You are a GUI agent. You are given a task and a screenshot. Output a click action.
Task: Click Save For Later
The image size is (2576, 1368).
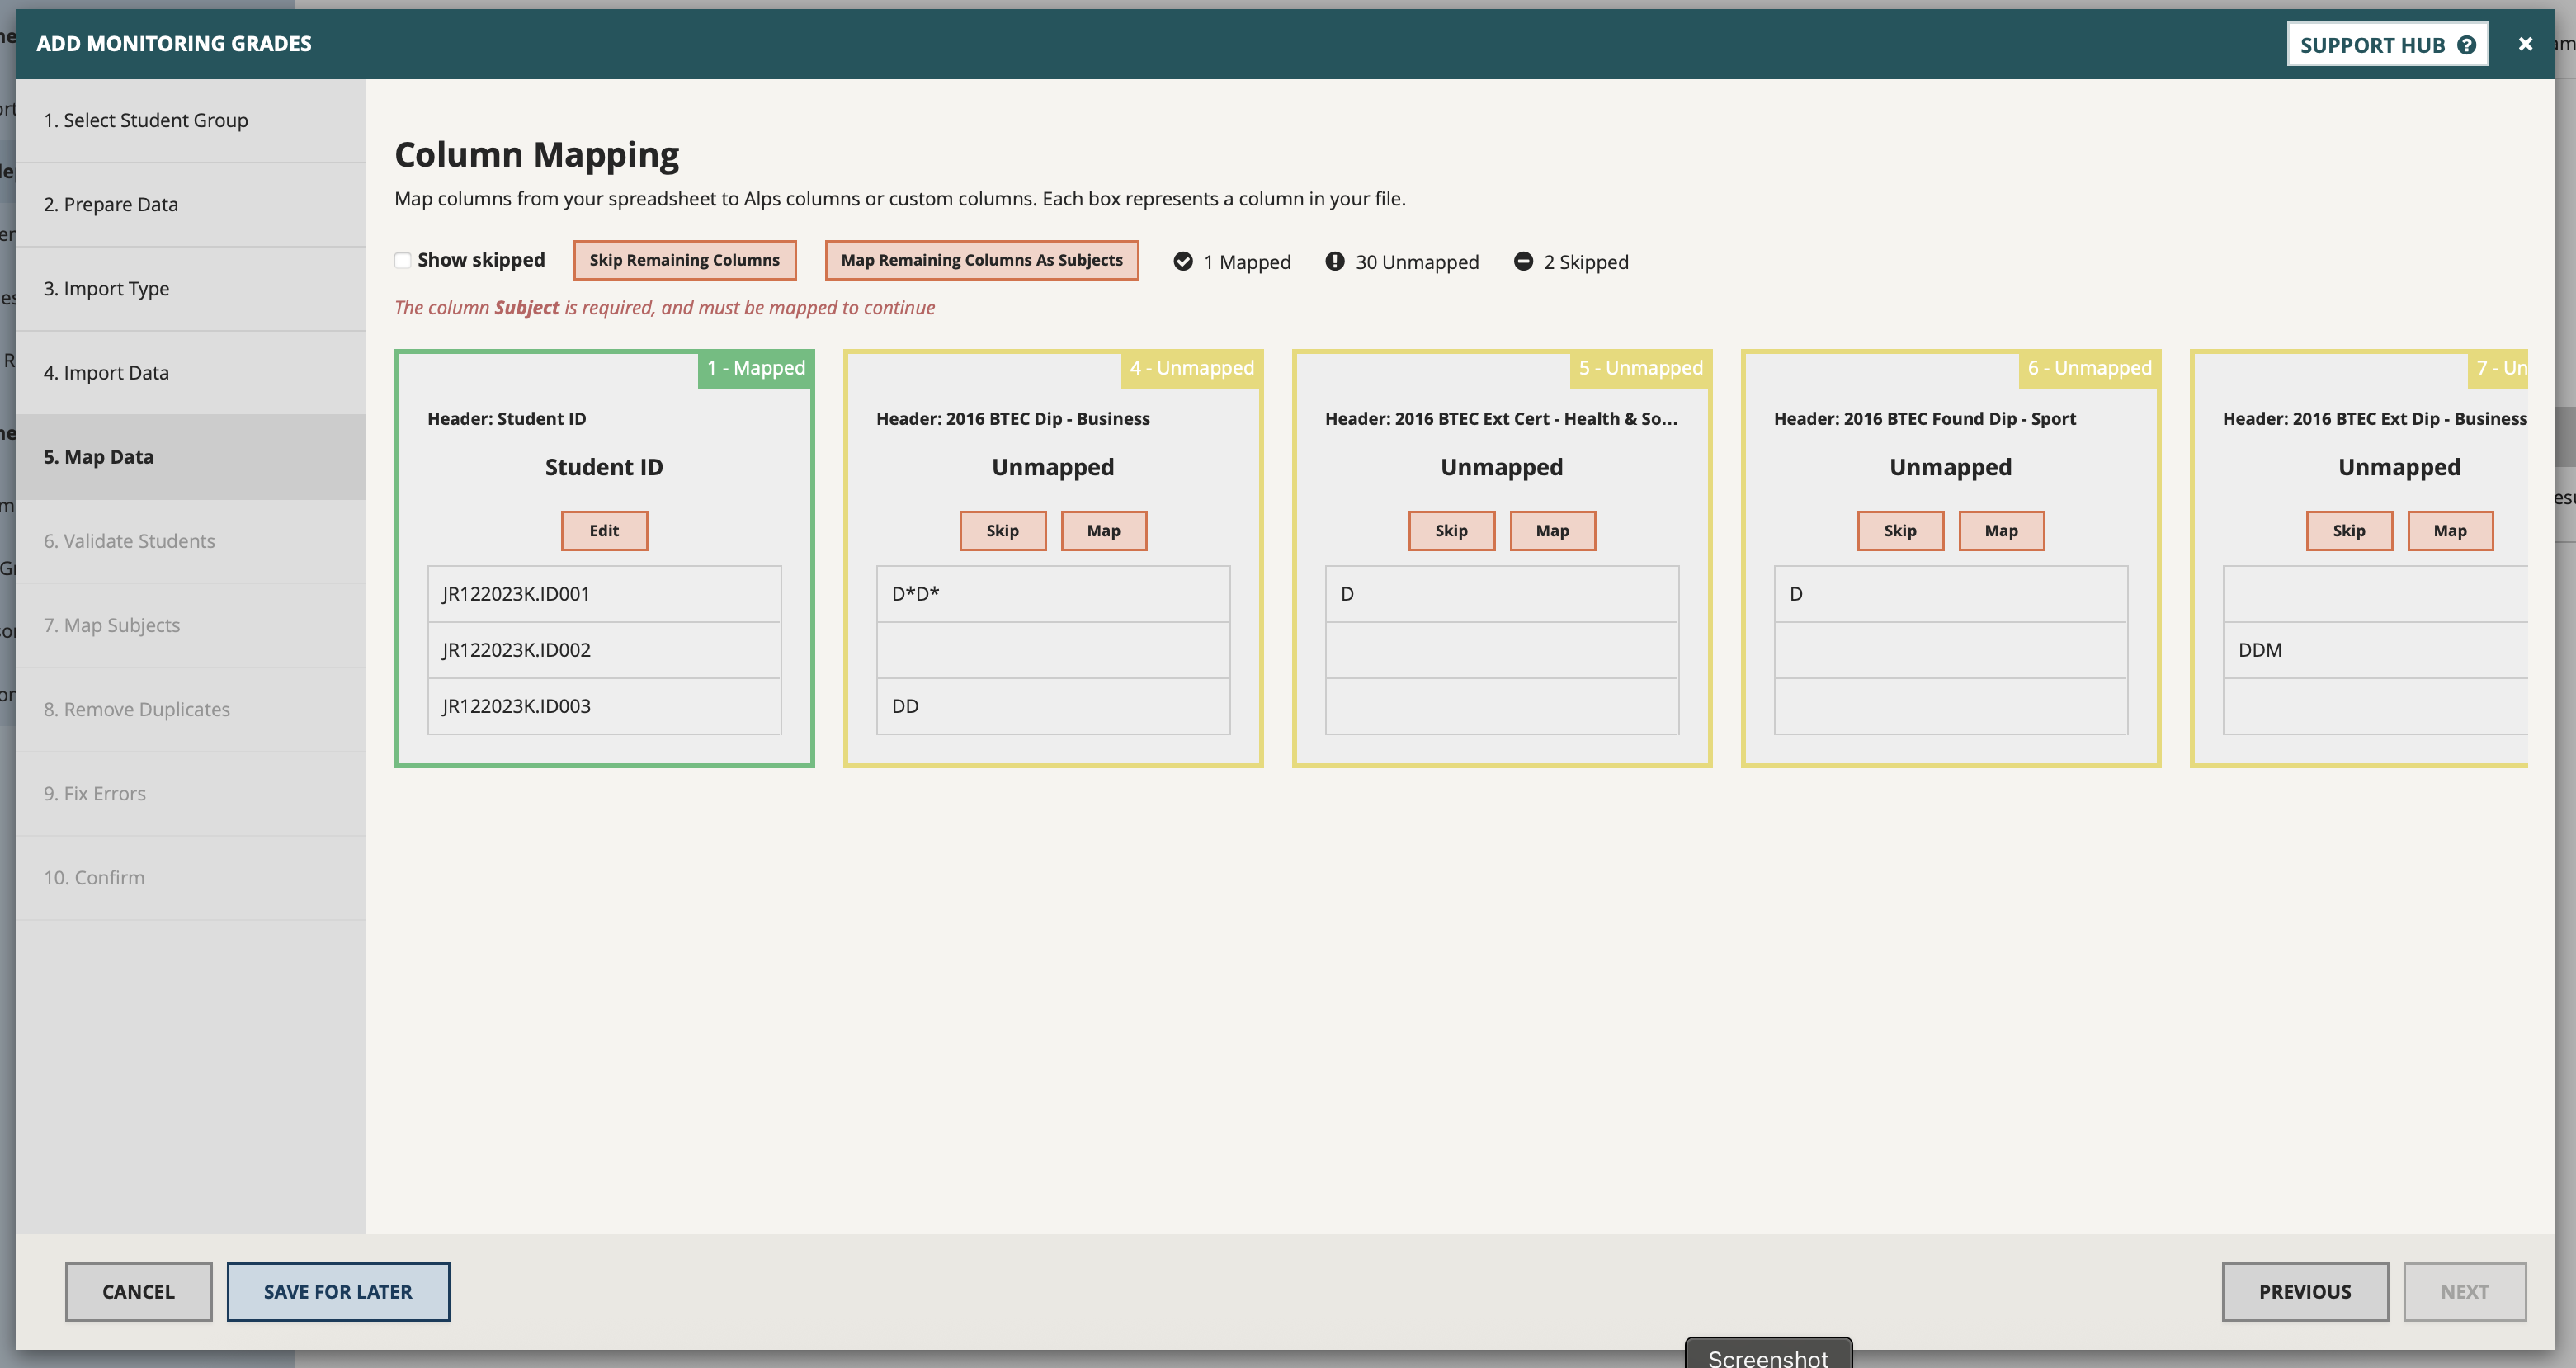pyautogui.click(x=338, y=1291)
